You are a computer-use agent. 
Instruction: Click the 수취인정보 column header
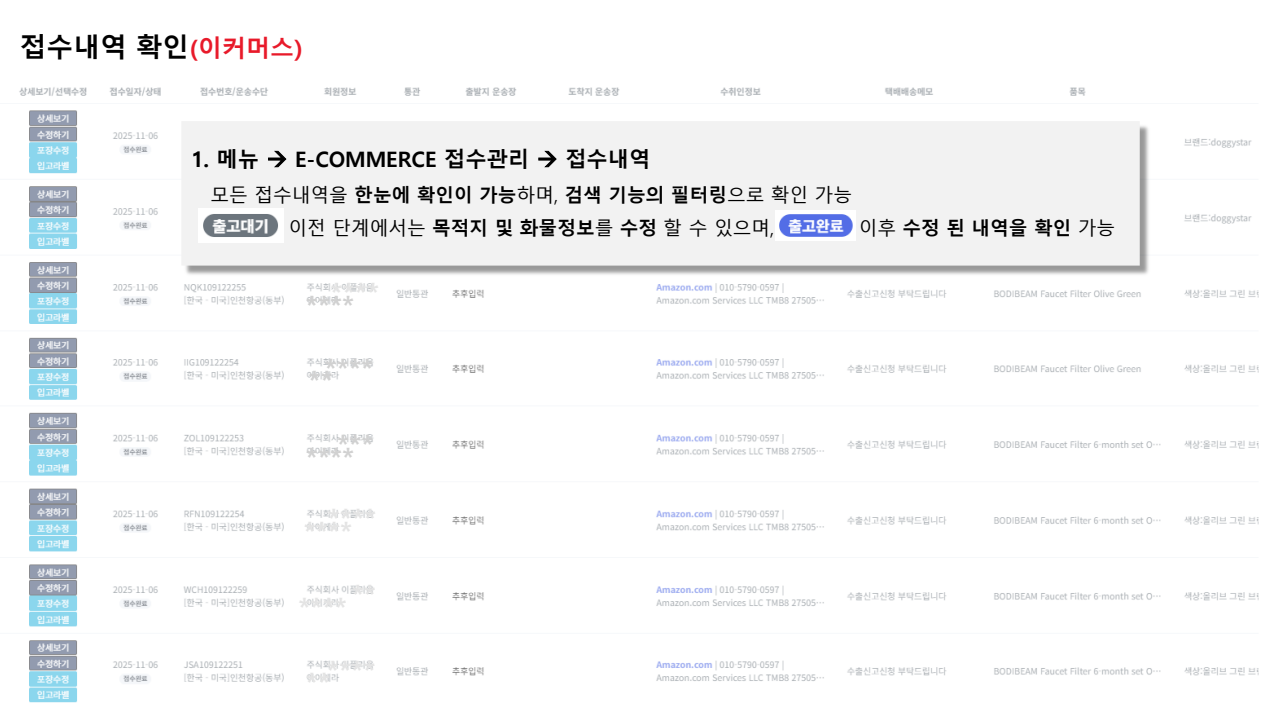[x=740, y=92]
